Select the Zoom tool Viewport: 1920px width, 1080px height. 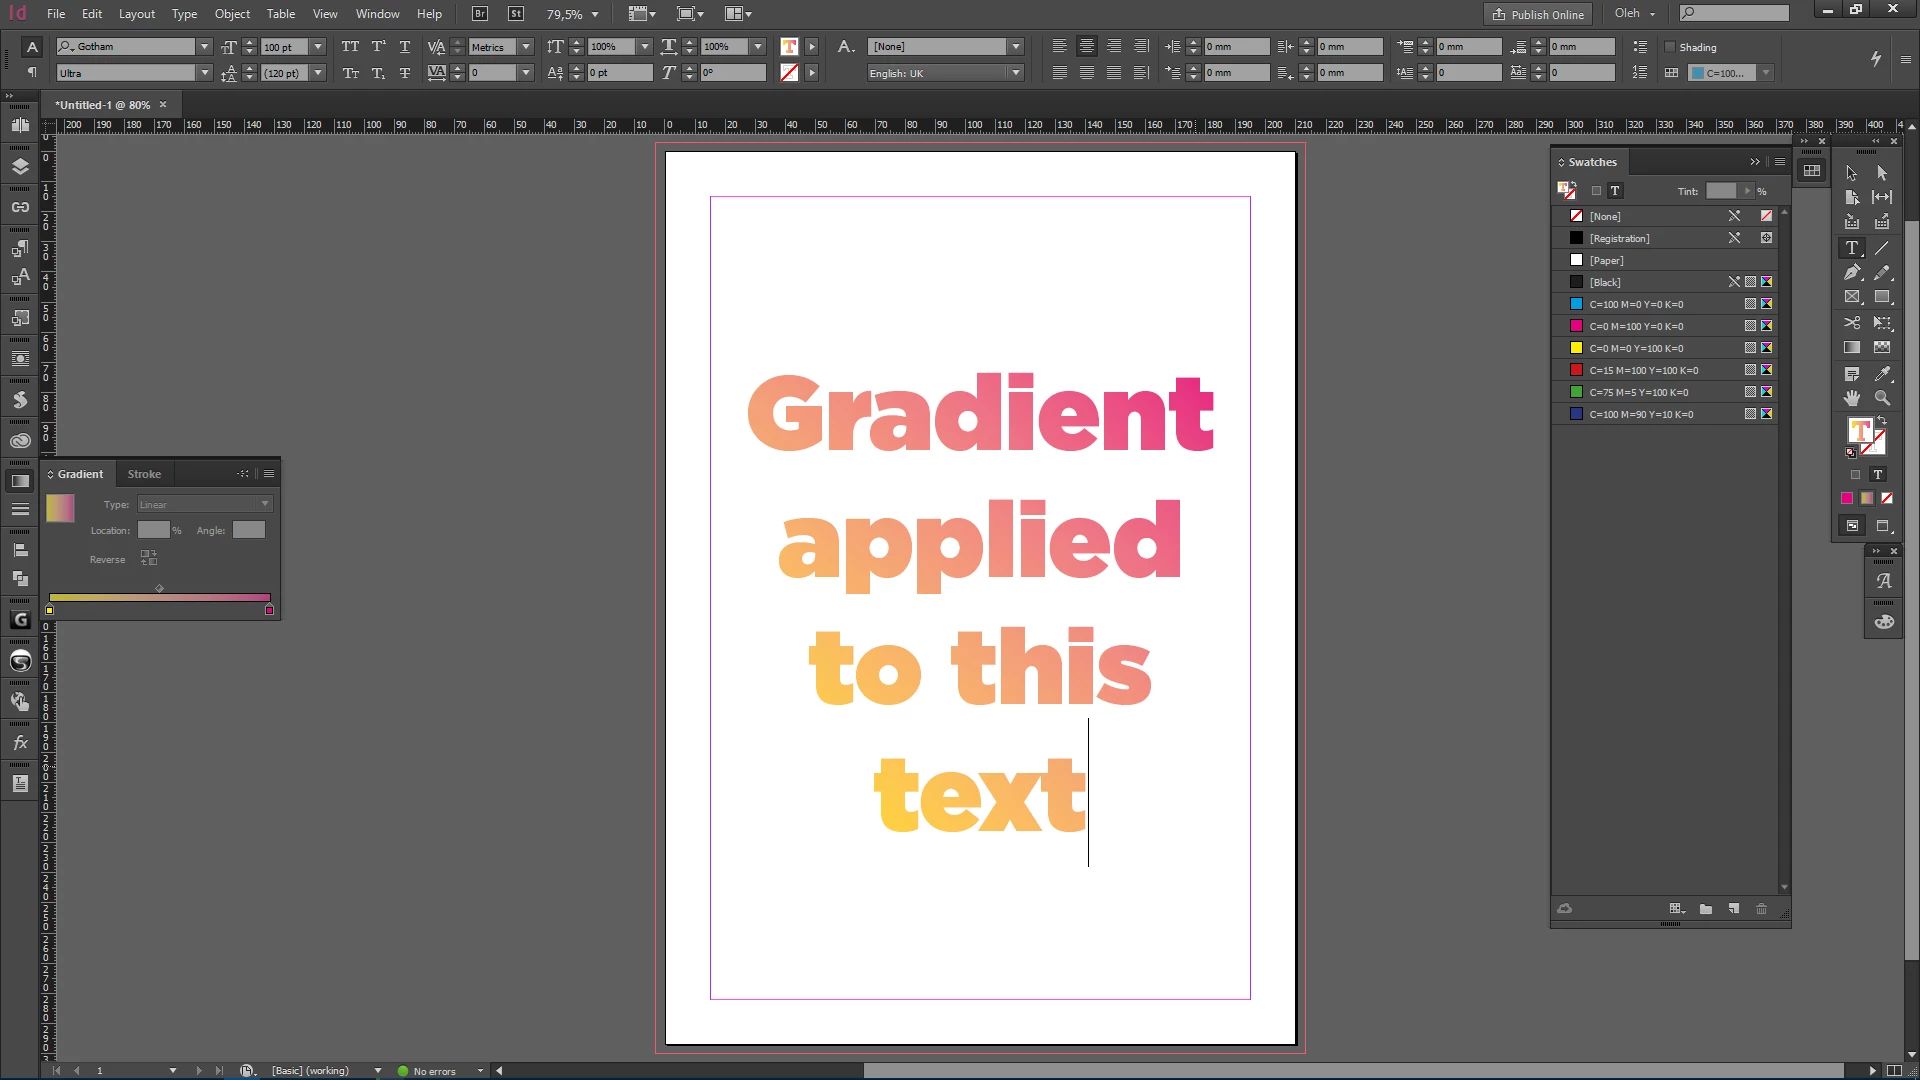tap(1882, 398)
